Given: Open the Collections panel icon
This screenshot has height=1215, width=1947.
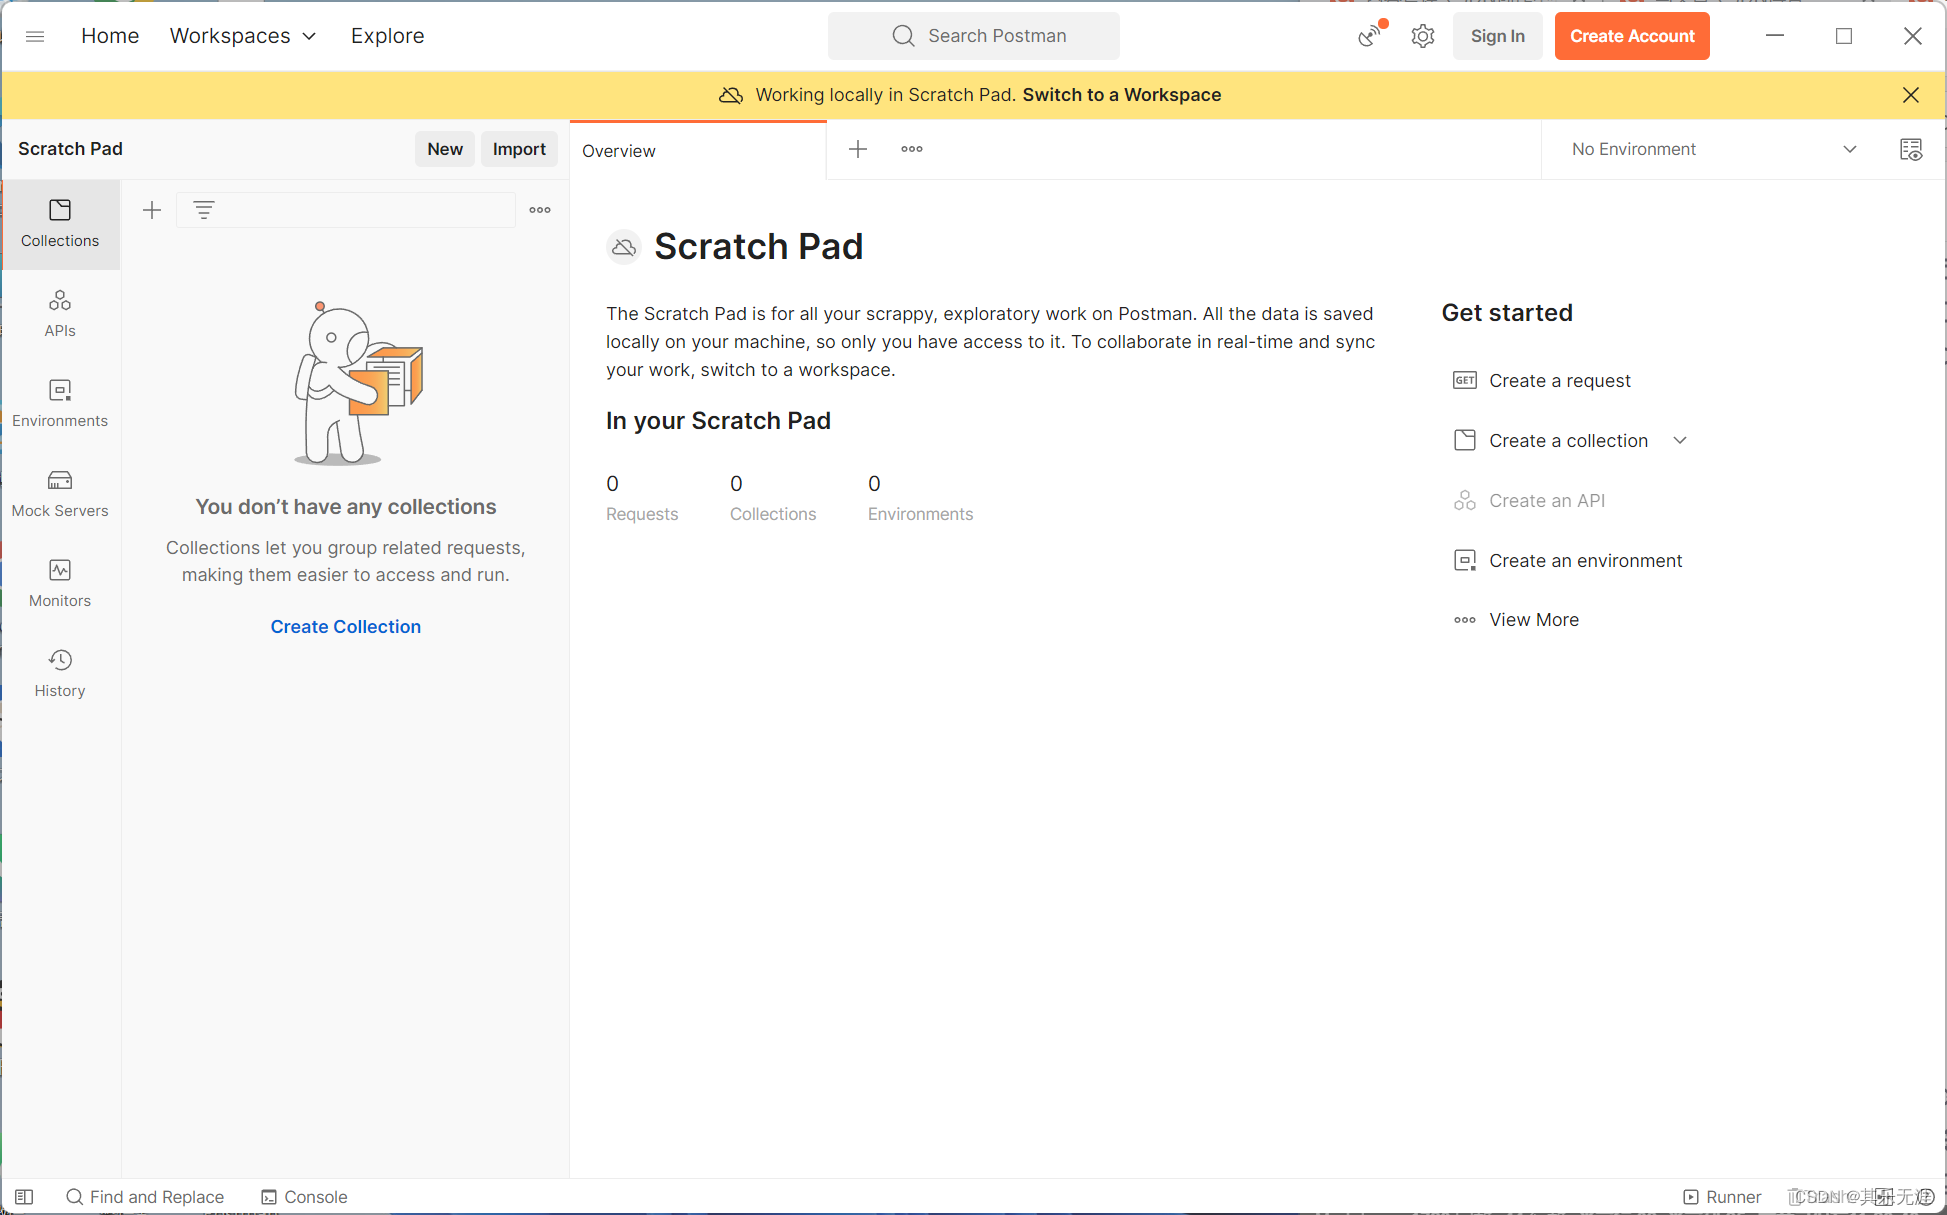Looking at the screenshot, I should point(60,221).
